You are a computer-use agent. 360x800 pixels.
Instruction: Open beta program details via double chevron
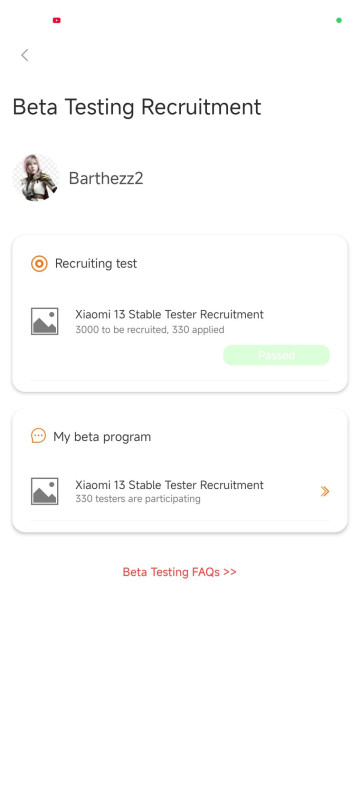(325, 491)
